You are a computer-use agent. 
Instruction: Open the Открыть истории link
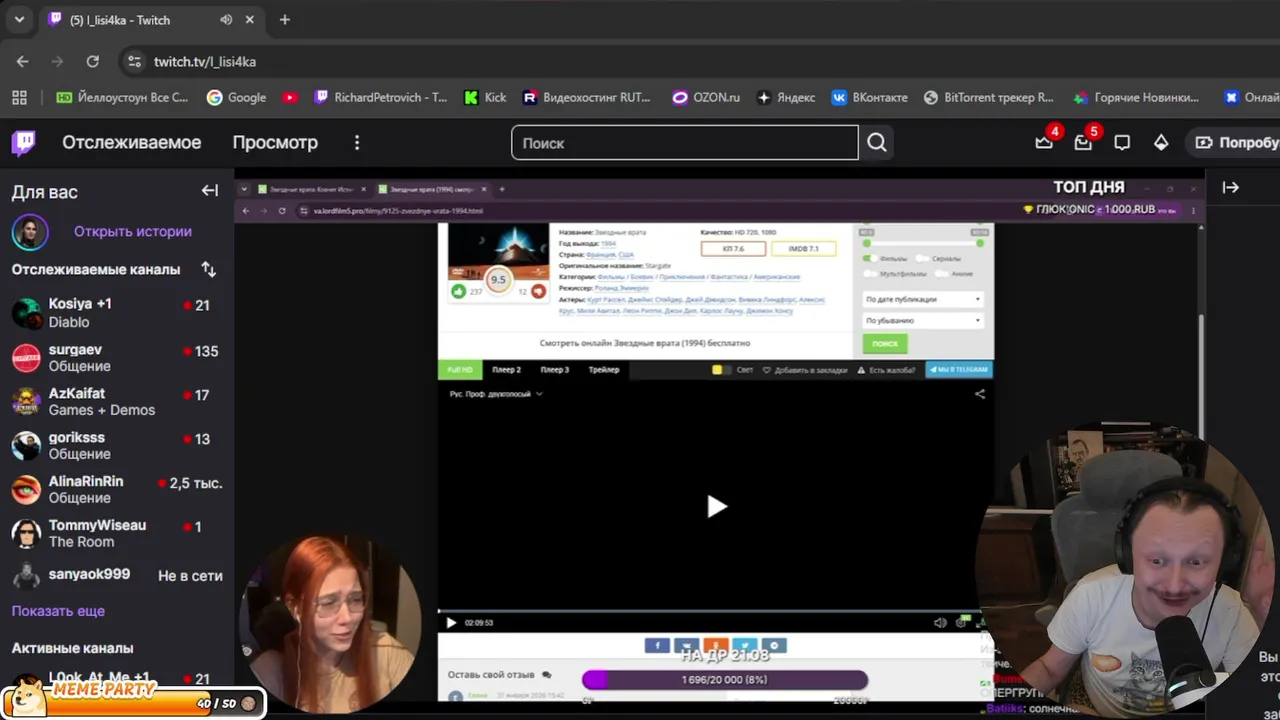tap(133, 231)
